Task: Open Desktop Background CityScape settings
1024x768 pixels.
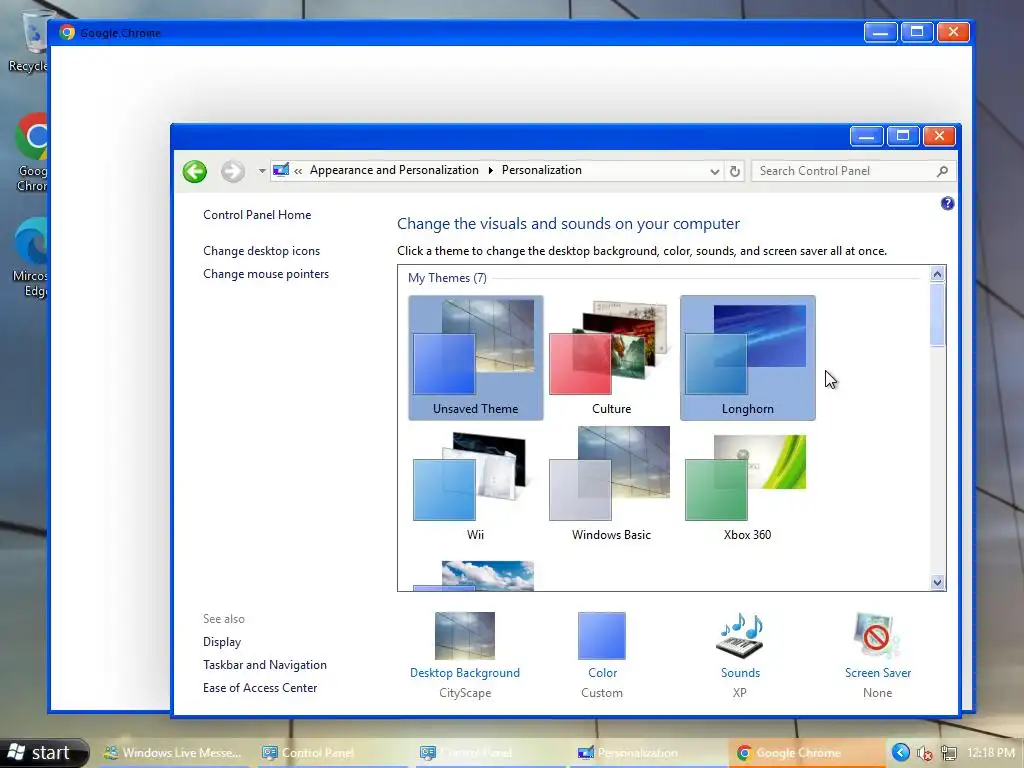Action: pyautogui.click(x=465, y=656)
